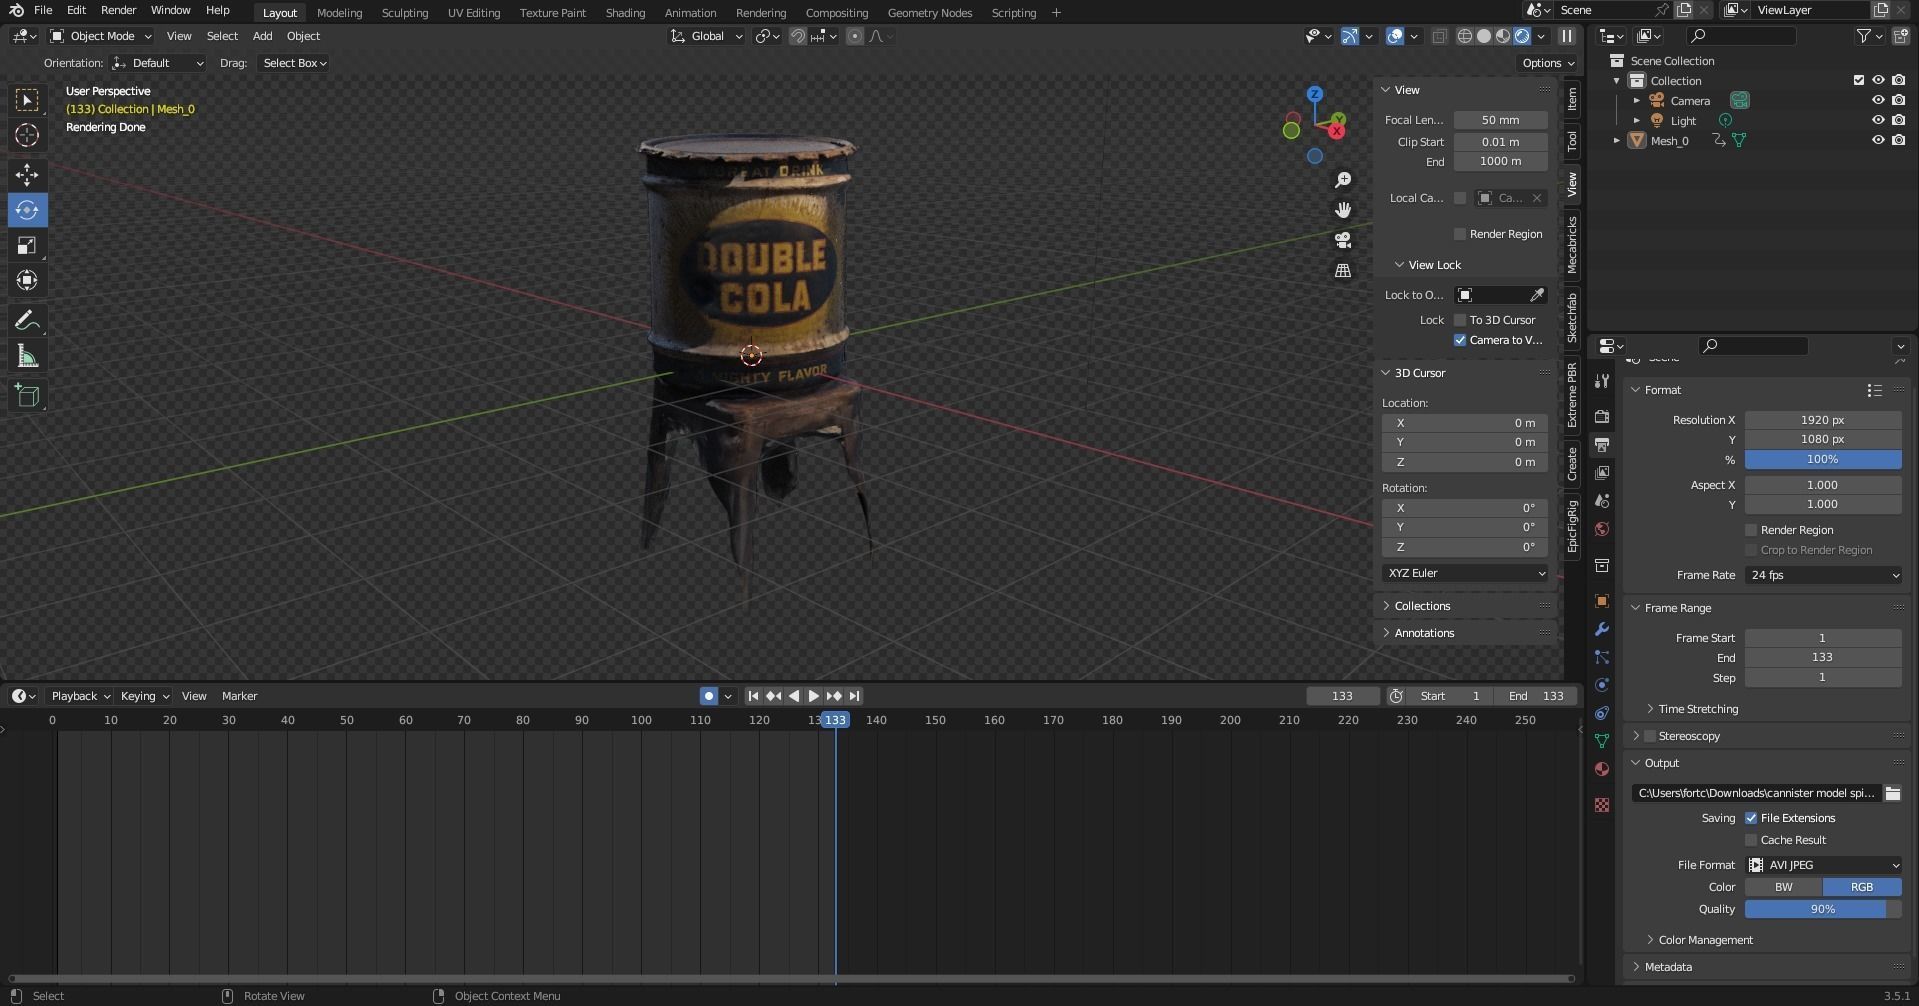Viewport: 1919px width, 1006px height.
Task: Open the Render properties tab icon
Action: tap(1602, 416)
